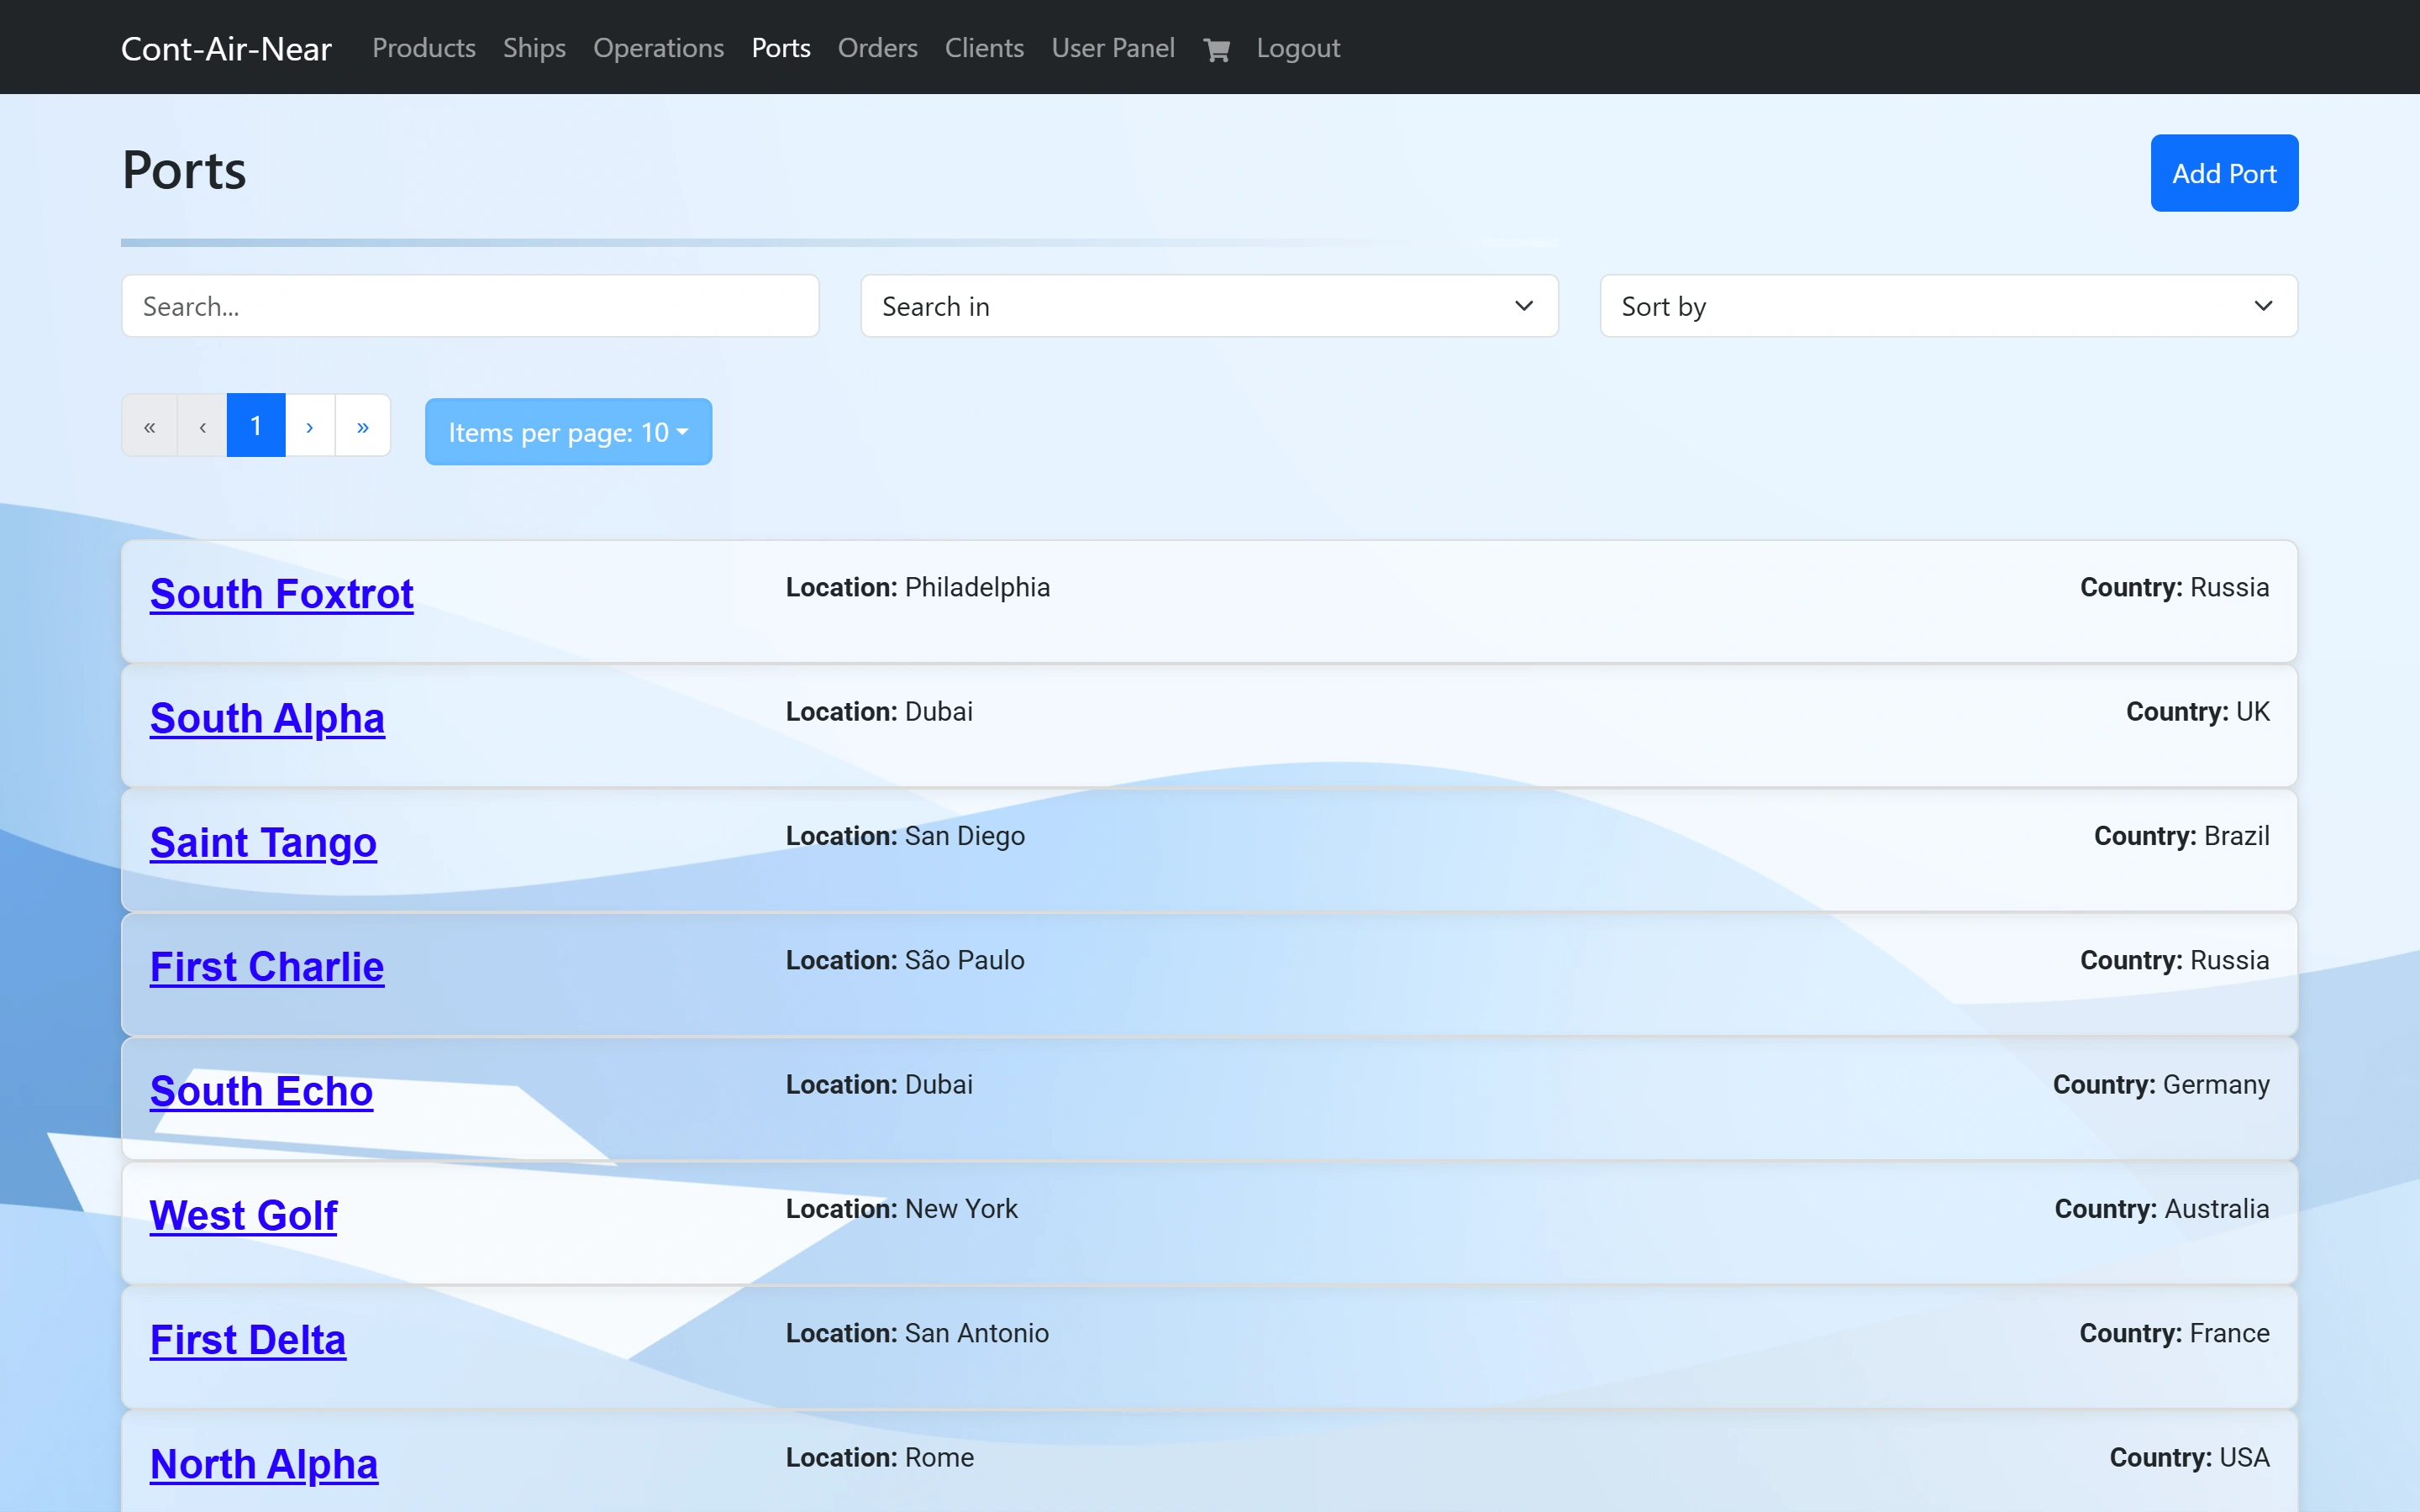The height and width of the screenshot is (1512, 2420).
Task: Click the Add Port button
Action: coord(2224,173)
